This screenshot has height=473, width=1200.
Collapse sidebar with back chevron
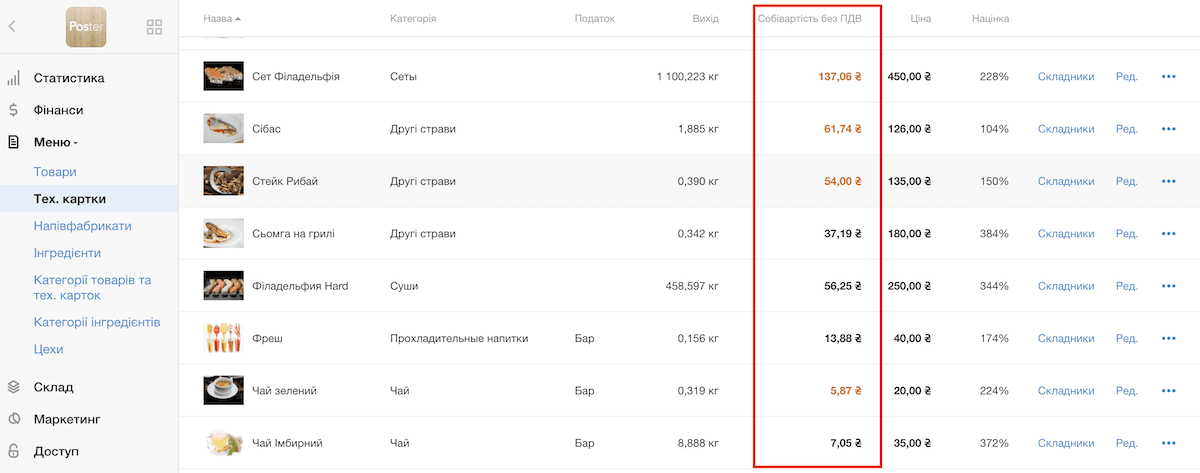click(x=12, y=27)
